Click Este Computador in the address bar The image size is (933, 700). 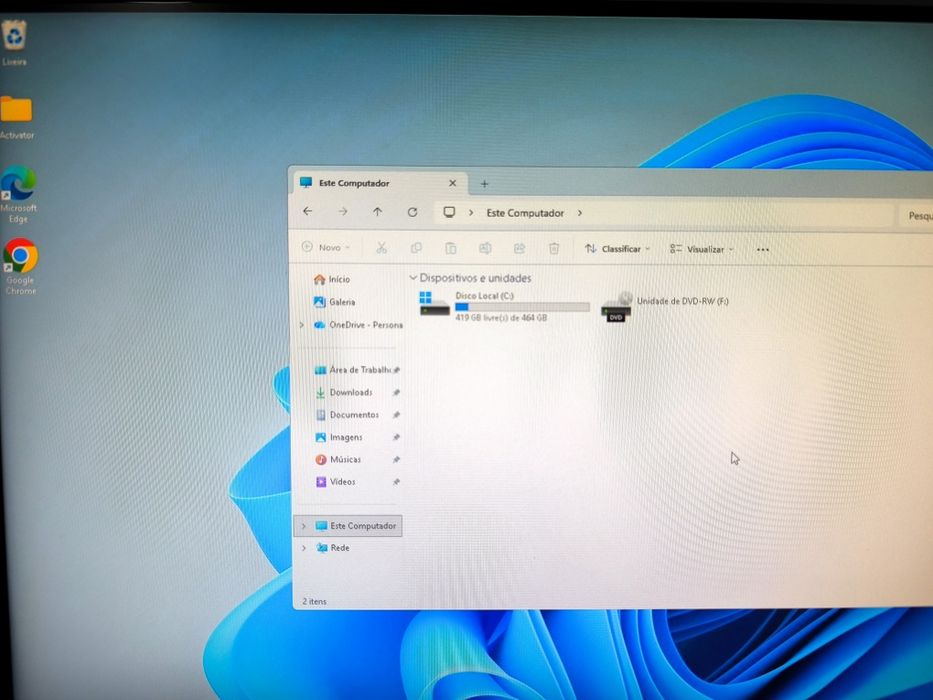point(525,213)
